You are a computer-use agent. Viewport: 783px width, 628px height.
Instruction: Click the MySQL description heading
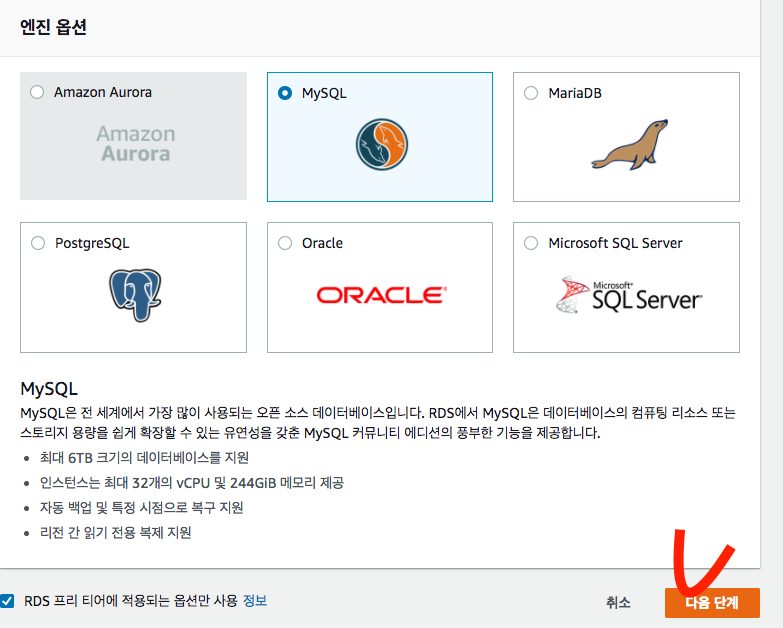[x=49, y=388]
